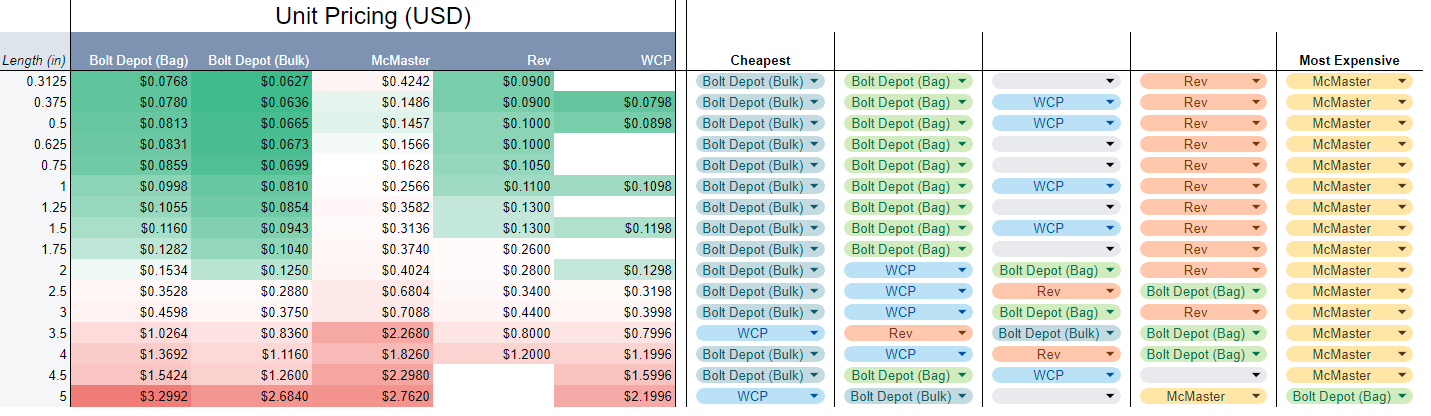Screen dimensions: 1431x416
Task: Open the Rev dropdown in the length 3 row
Action: [1203, 312]
